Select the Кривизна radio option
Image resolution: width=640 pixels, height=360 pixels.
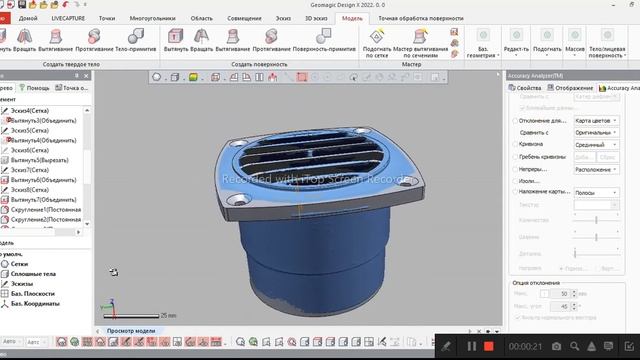pos(515,144)
